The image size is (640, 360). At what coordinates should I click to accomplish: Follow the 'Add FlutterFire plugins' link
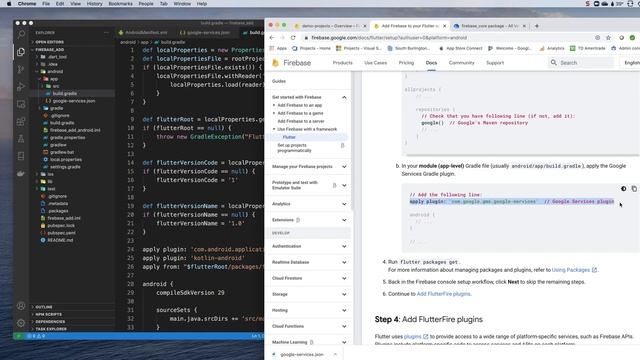[443, 294]
